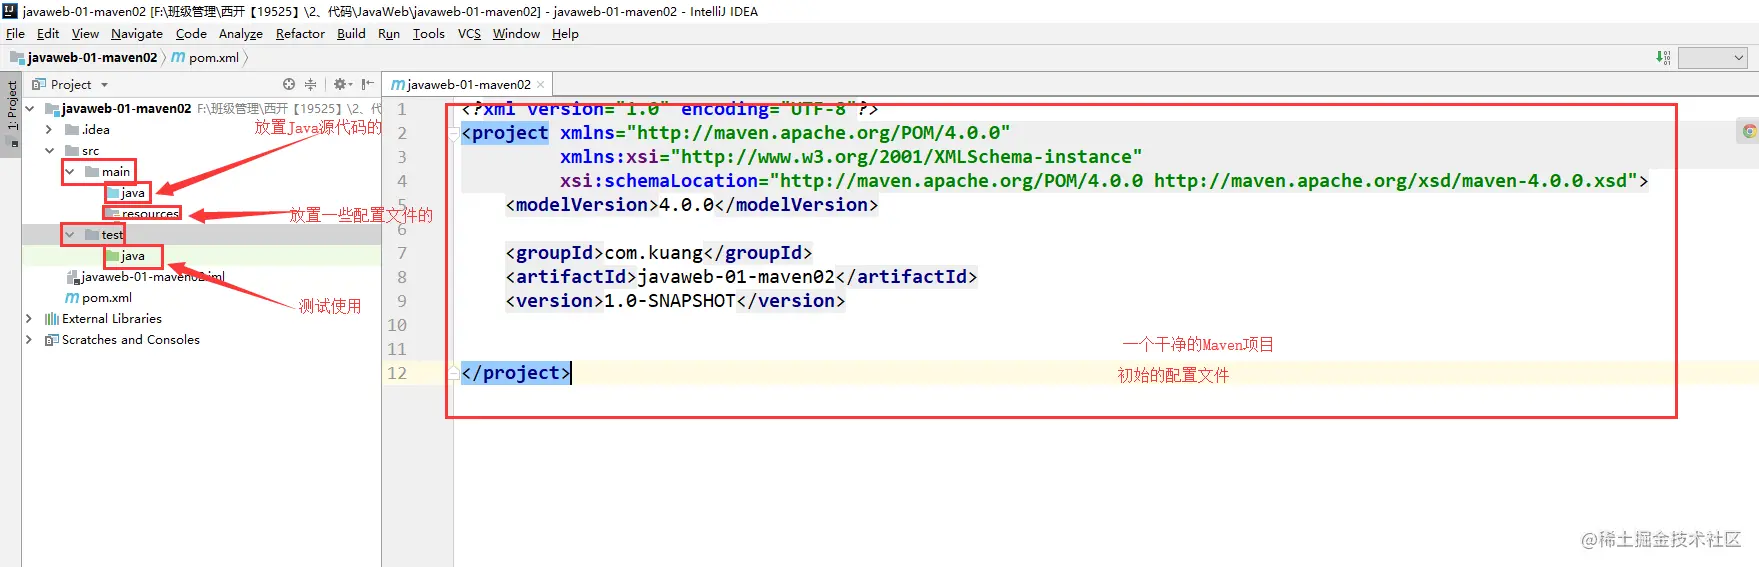The width and height of the screenshot is (1759, 567).
Task: Expand the External Libraries node
Action: [29, 319]
